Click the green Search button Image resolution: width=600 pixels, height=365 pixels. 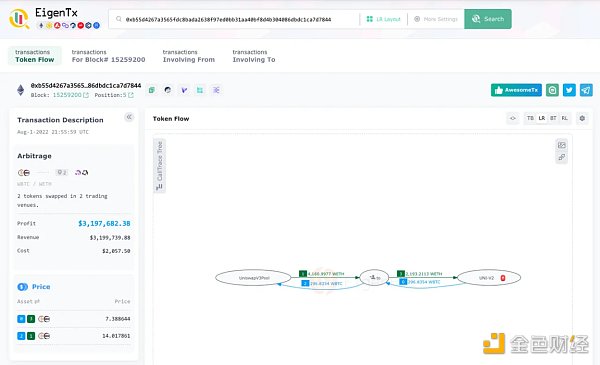pos(488,19)
